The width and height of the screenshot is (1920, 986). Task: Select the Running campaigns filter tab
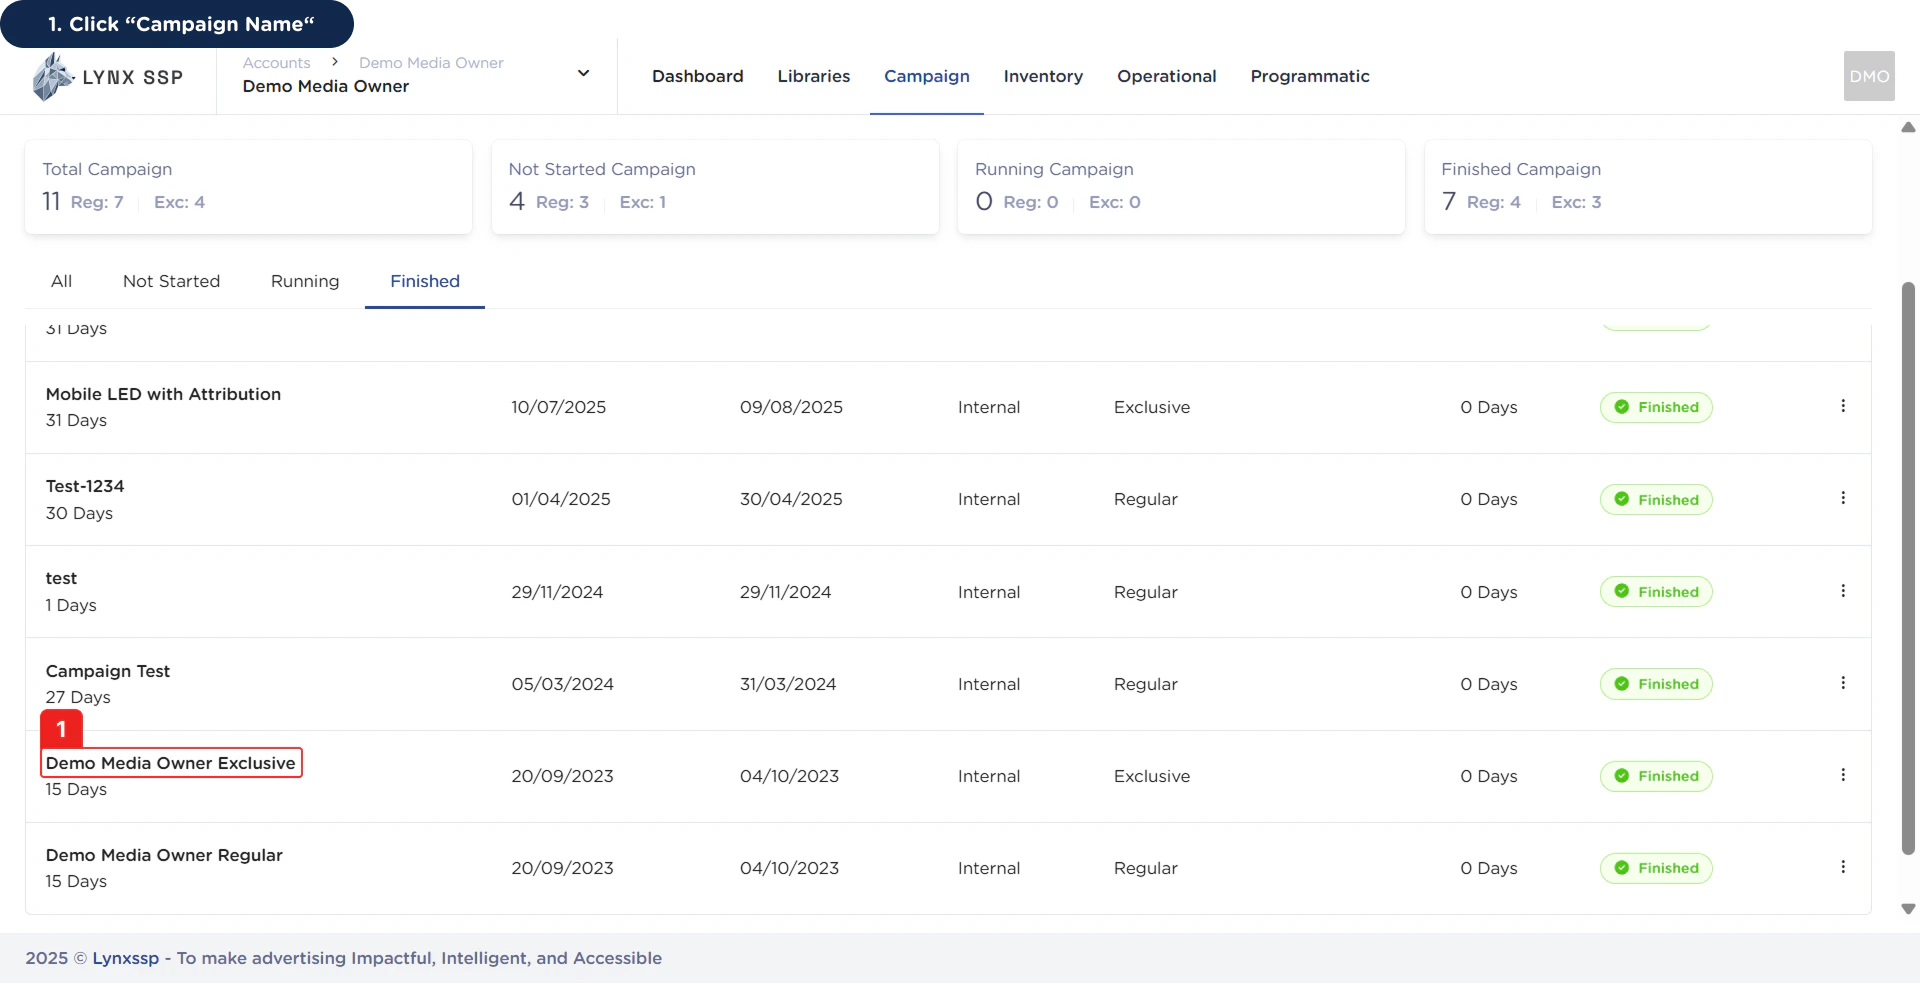click(x=305, y=281)
